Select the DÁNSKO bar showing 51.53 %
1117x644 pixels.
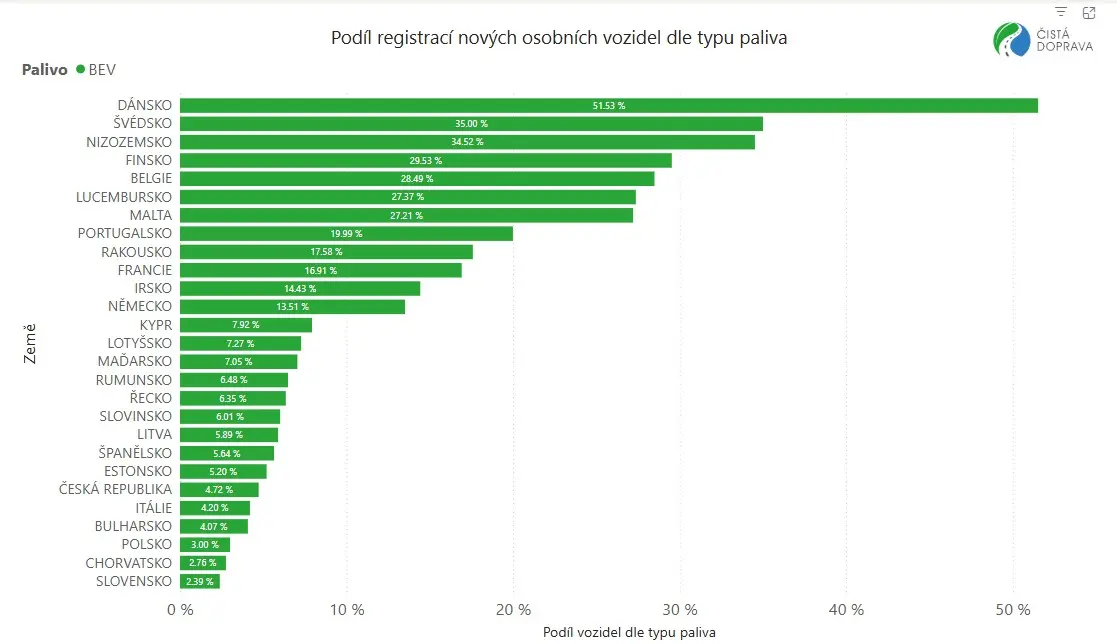pyautogui.click(x=609, y=105)
